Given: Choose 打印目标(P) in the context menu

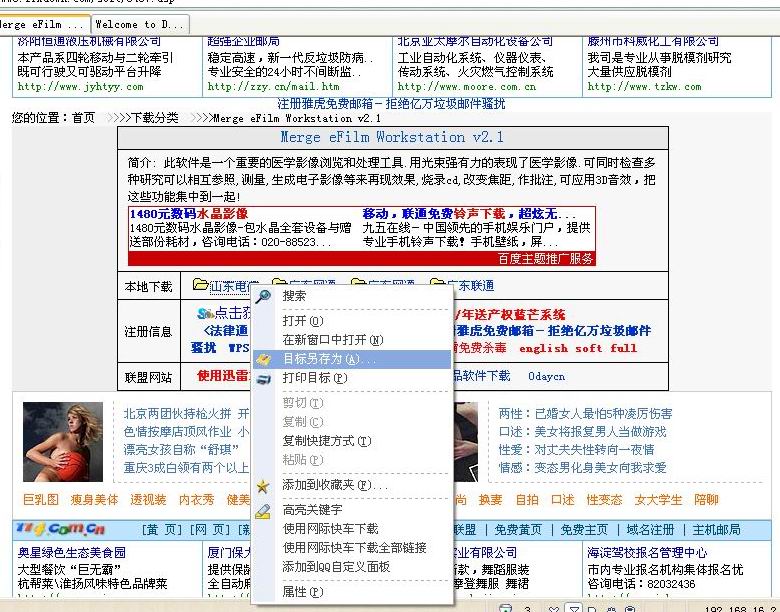Looking at the screenshot, I should 352,378.
